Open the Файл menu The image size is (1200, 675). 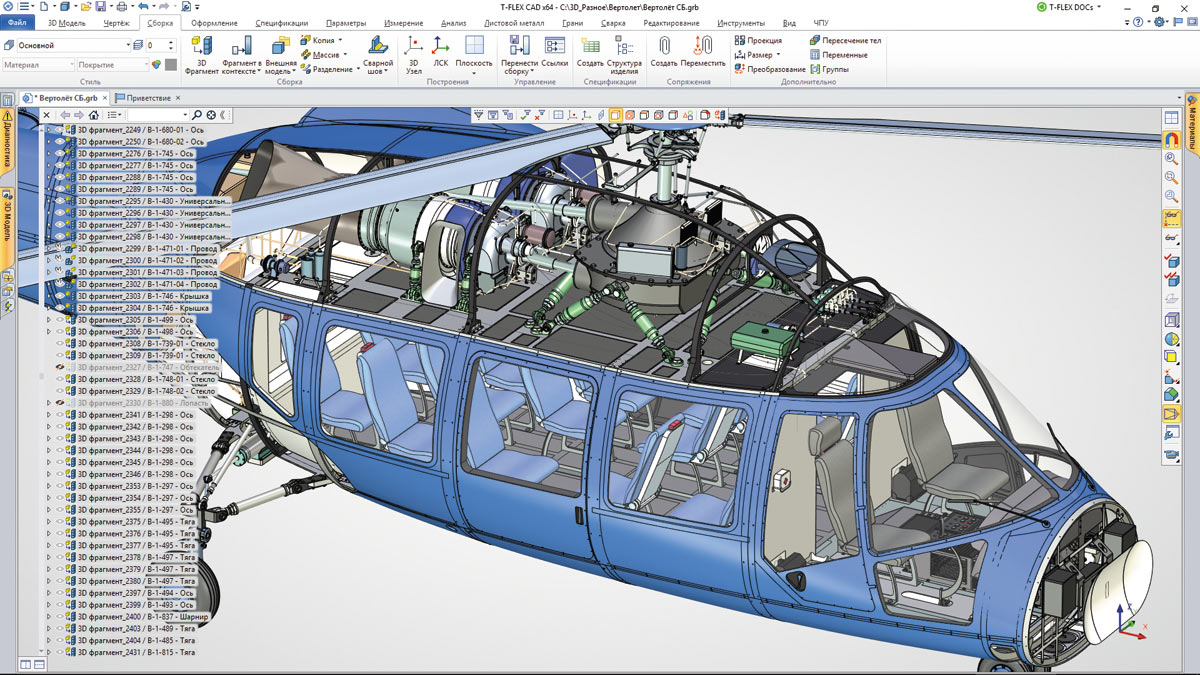click(x=17, y=22)
